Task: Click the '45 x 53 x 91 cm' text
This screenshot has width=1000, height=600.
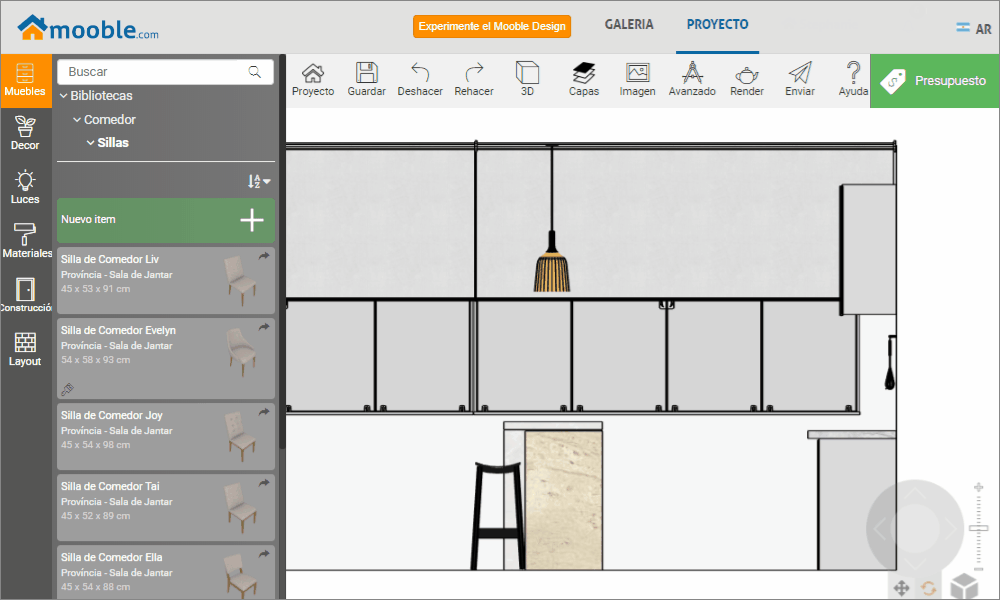Action: [x=96, y=289]
